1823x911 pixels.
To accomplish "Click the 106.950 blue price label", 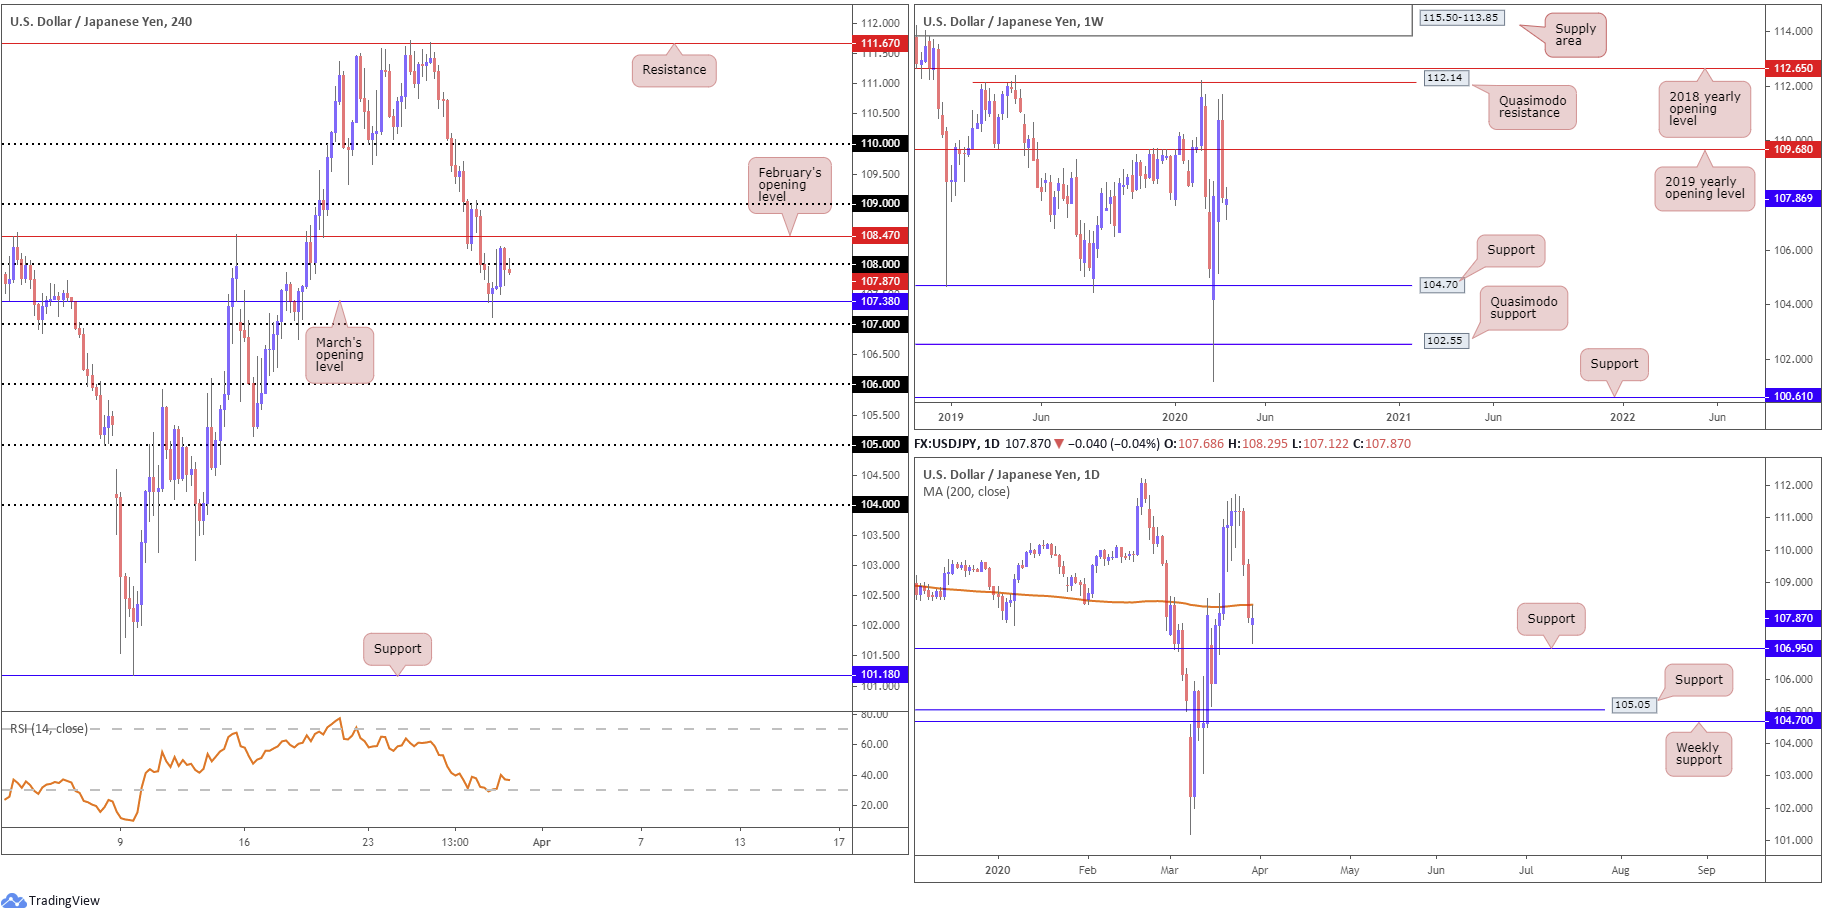I will click(1793, 648).
